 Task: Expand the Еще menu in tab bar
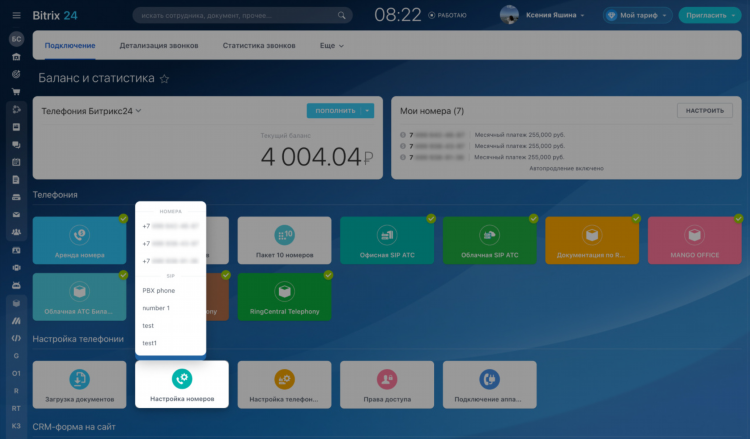tap(331, 45)
